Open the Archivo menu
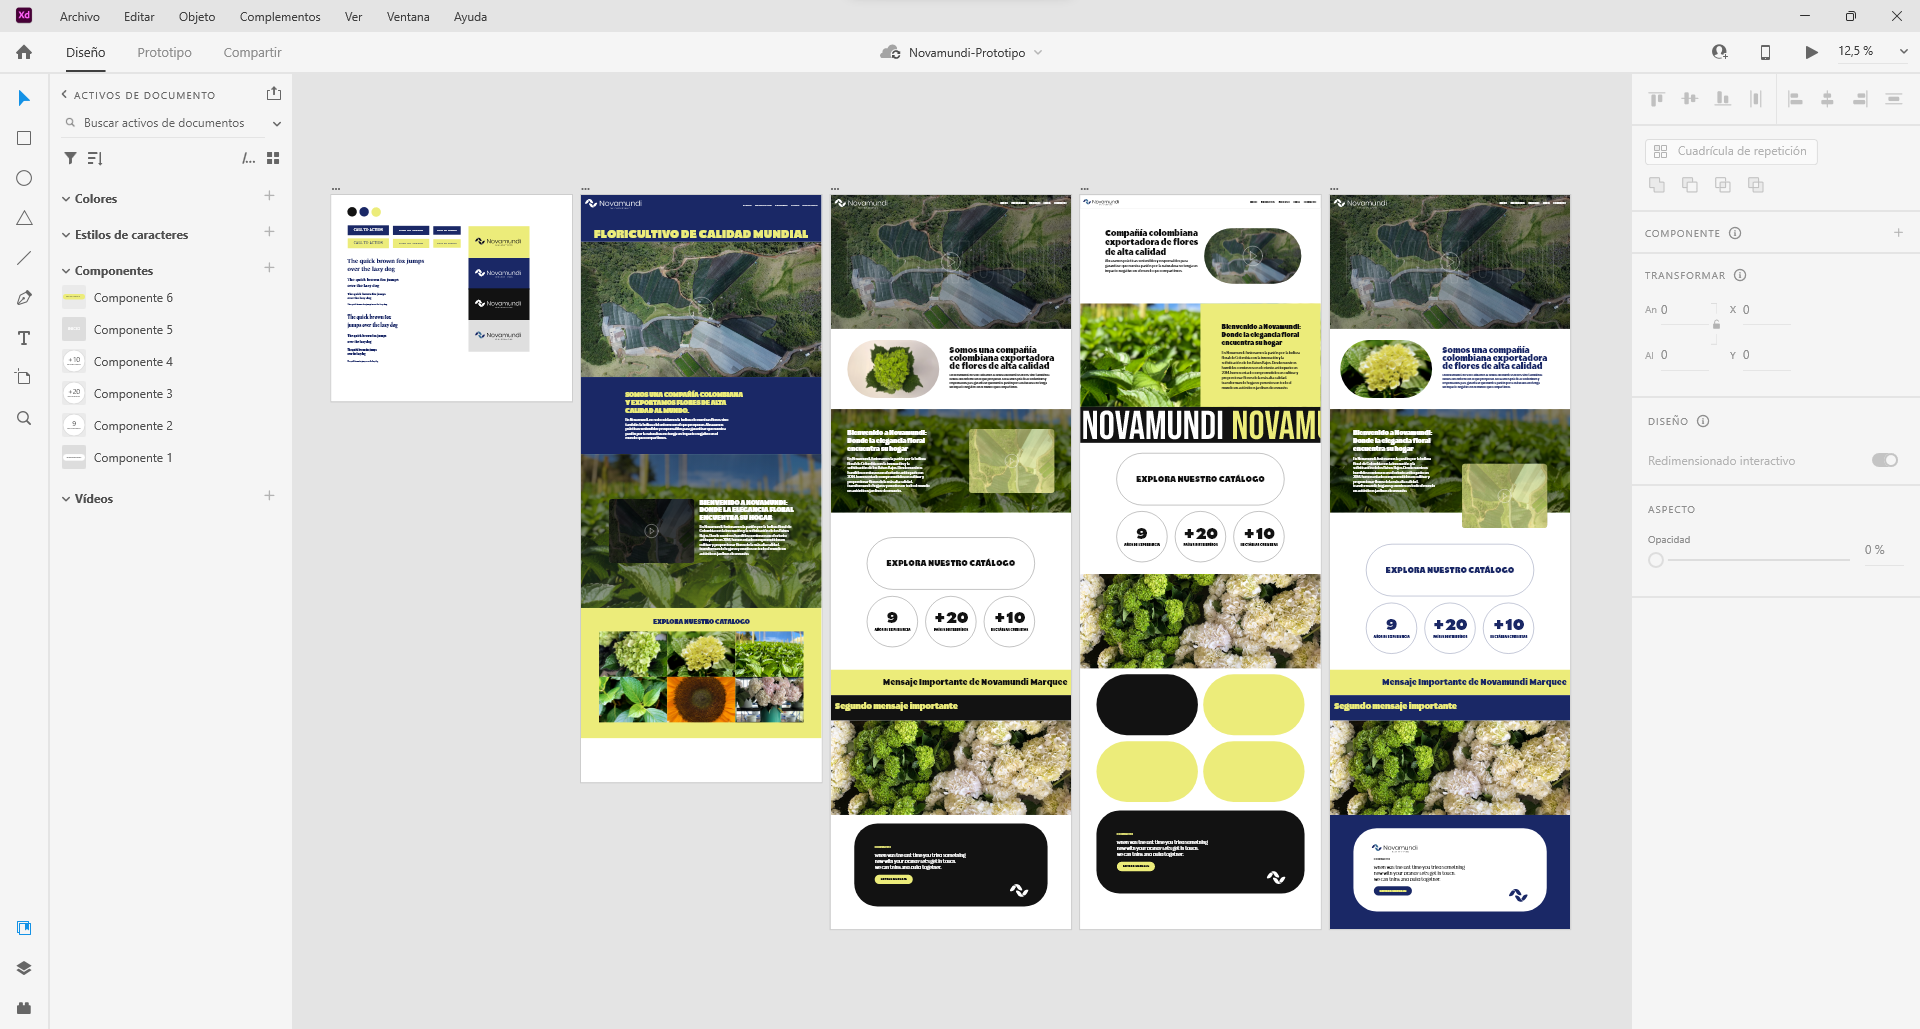Image resolution: width=1920 pixels, height=1029 pixels. 80,16
